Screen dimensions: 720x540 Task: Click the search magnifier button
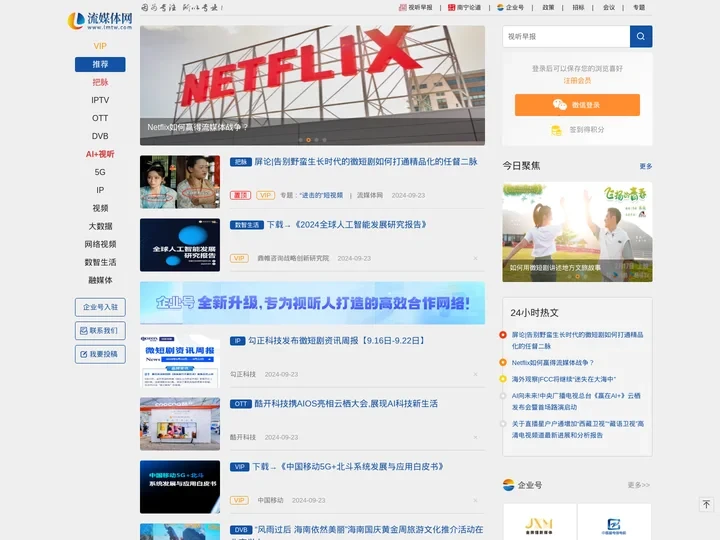click(x=641, y=36)
